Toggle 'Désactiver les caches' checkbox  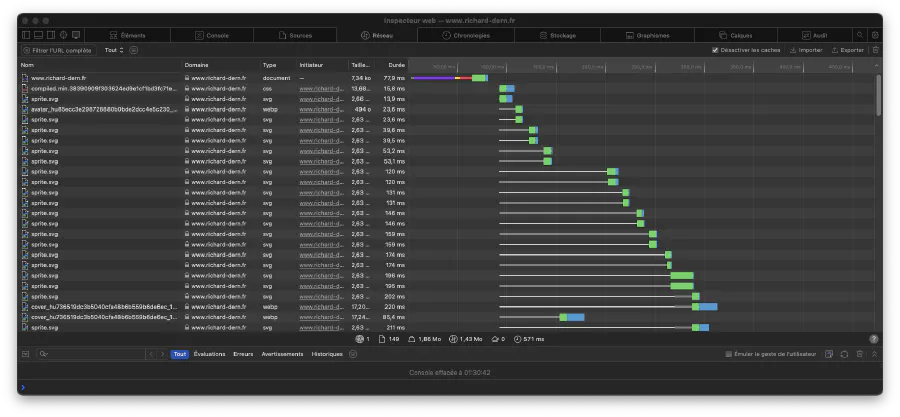point(715,50)
